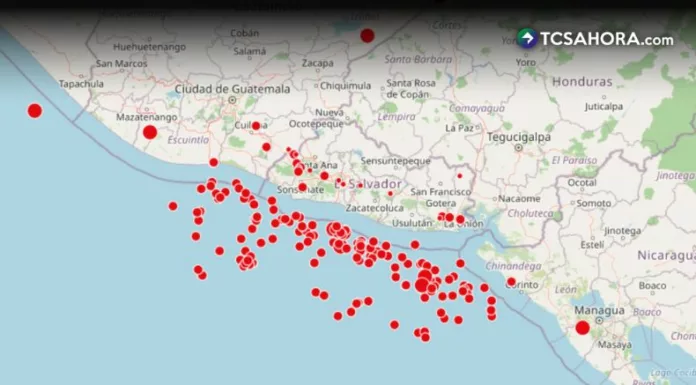
Task: Select the Zacatecoluca label
Action: click(x=375, y=208)
